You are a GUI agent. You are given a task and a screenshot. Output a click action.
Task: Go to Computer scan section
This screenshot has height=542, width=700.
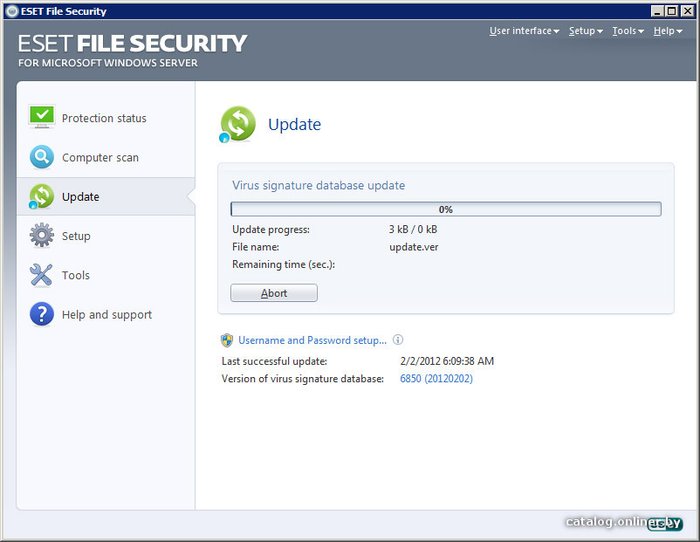coord(100,158)
